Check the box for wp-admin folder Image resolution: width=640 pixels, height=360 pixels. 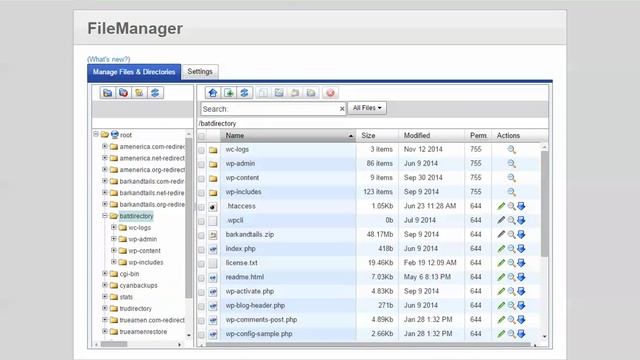[202, 164]
